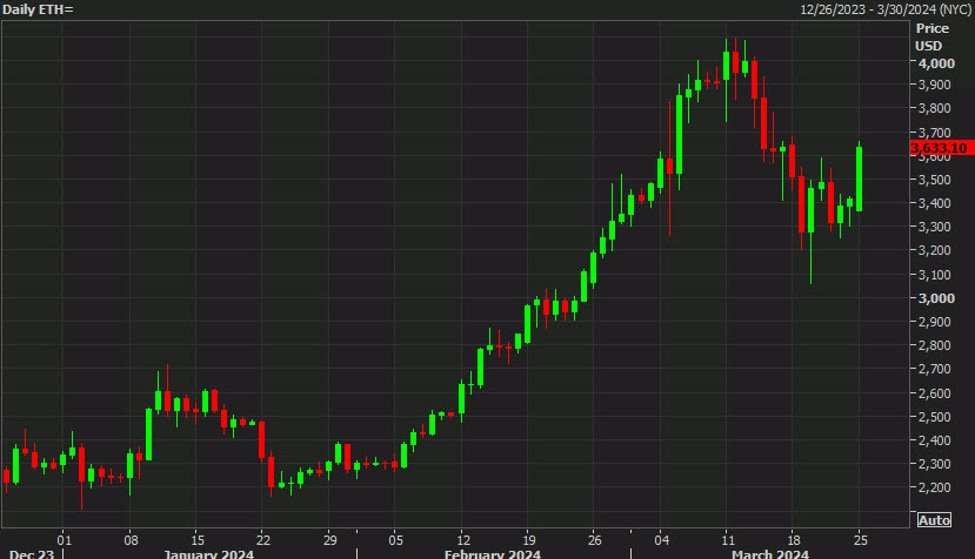Click the 12 date tick in February
975x559 pixels.
coord(462,535)
